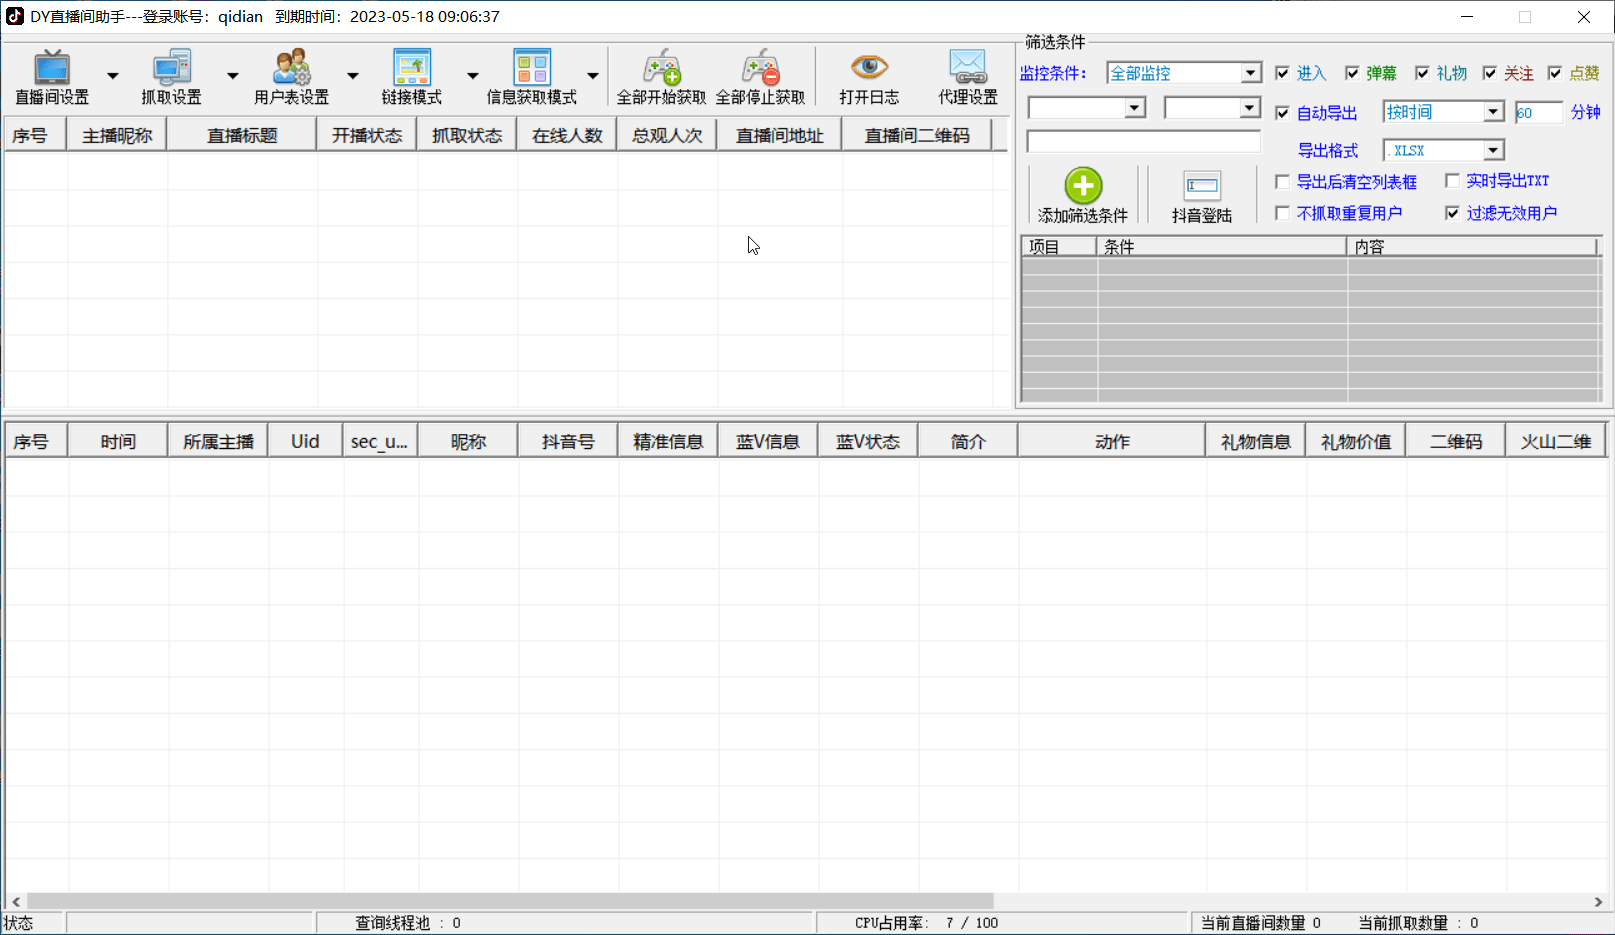The height and width of the screenshot is (935, 1615).
Task: Click 直播间地址 column header
Action: click(780, 135)
